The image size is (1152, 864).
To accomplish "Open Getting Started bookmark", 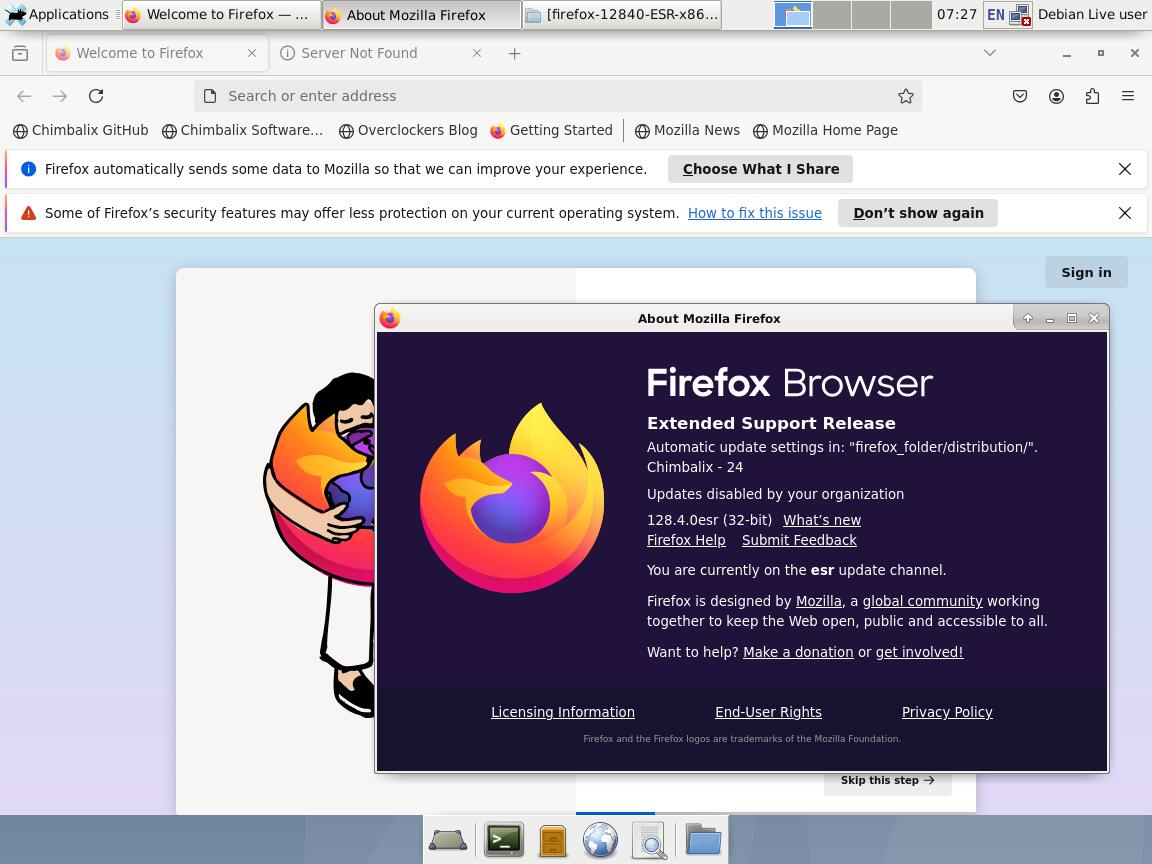I will pos(552,131).
